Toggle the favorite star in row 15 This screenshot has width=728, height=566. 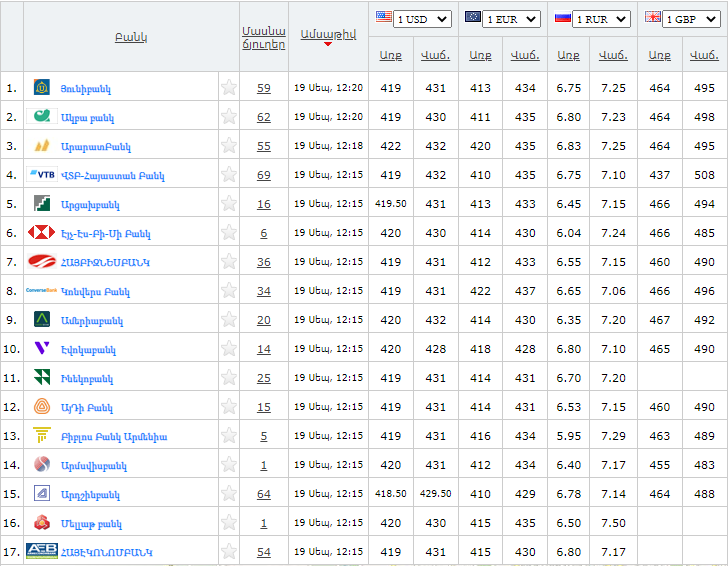[x=229, y=494]
